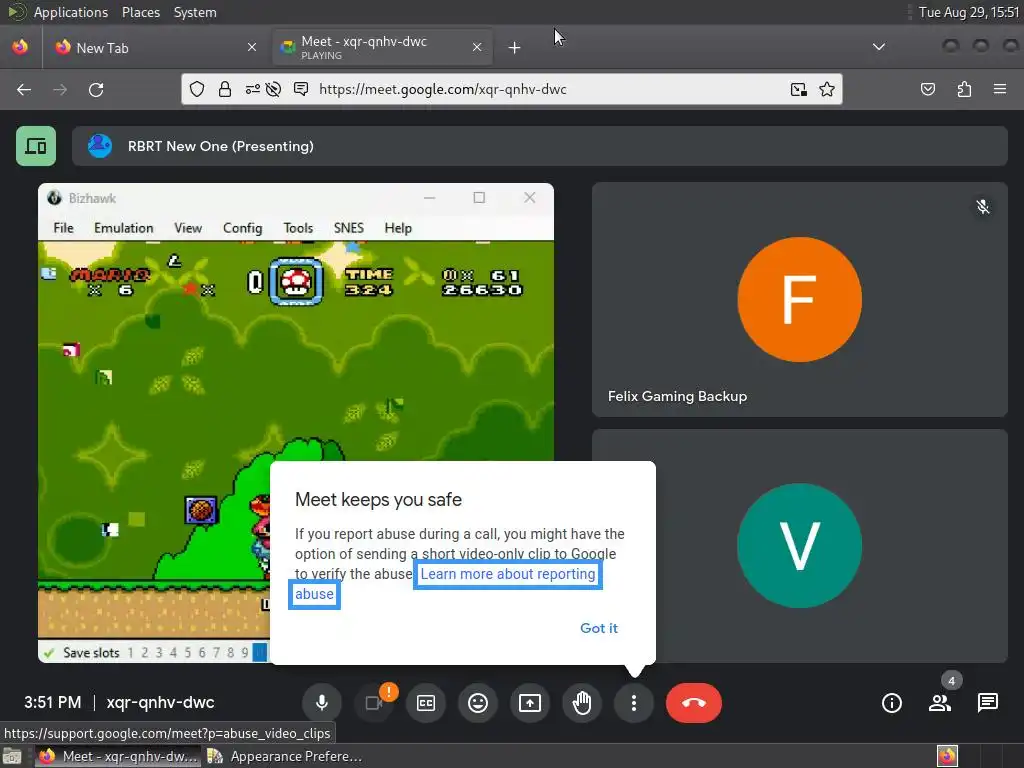Open meeting details info icon
Screen dimensions: 1024x768
point(891,703)
